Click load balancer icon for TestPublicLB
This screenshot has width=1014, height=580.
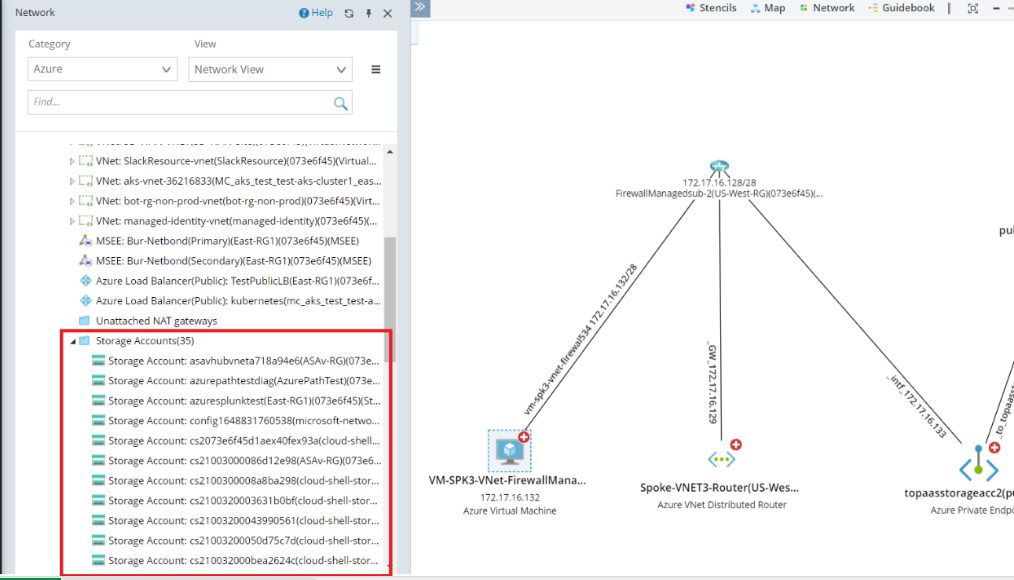click(x=85, y=281)
